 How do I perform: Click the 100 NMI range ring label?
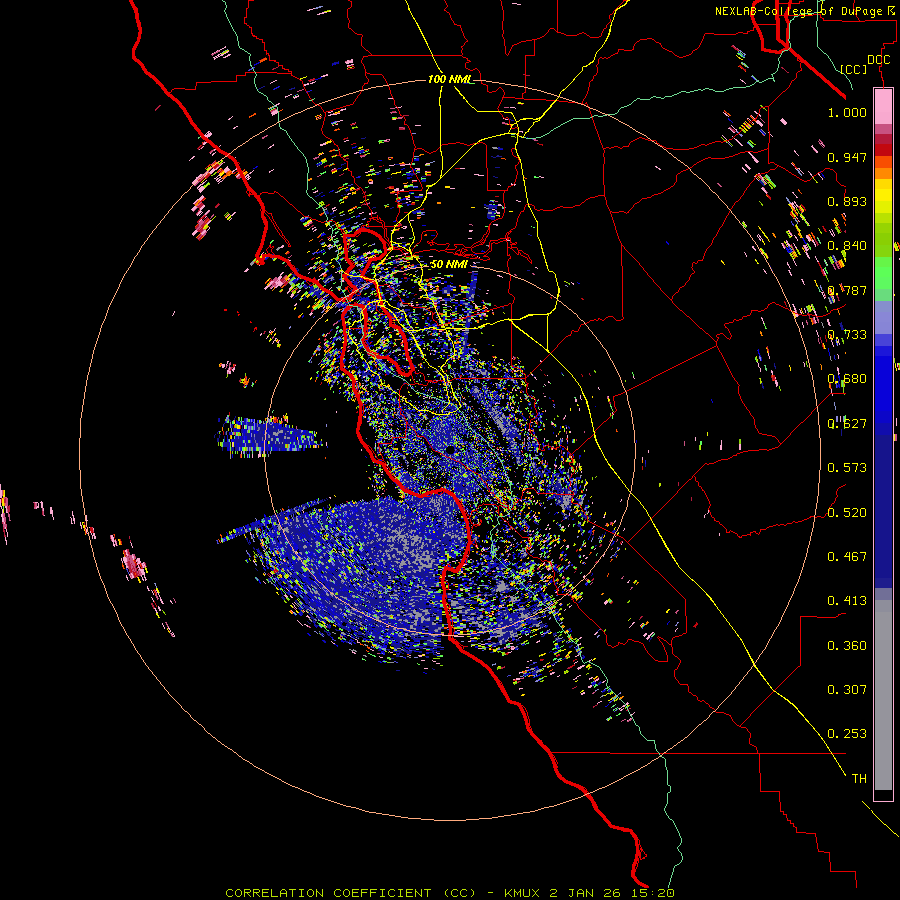451,79
